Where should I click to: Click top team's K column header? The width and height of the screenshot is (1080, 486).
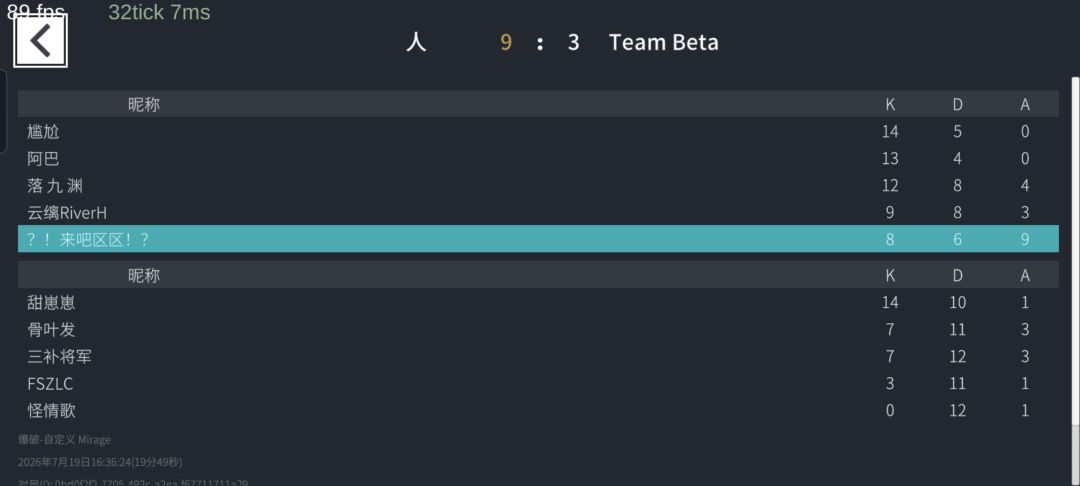tap(890, 105)
